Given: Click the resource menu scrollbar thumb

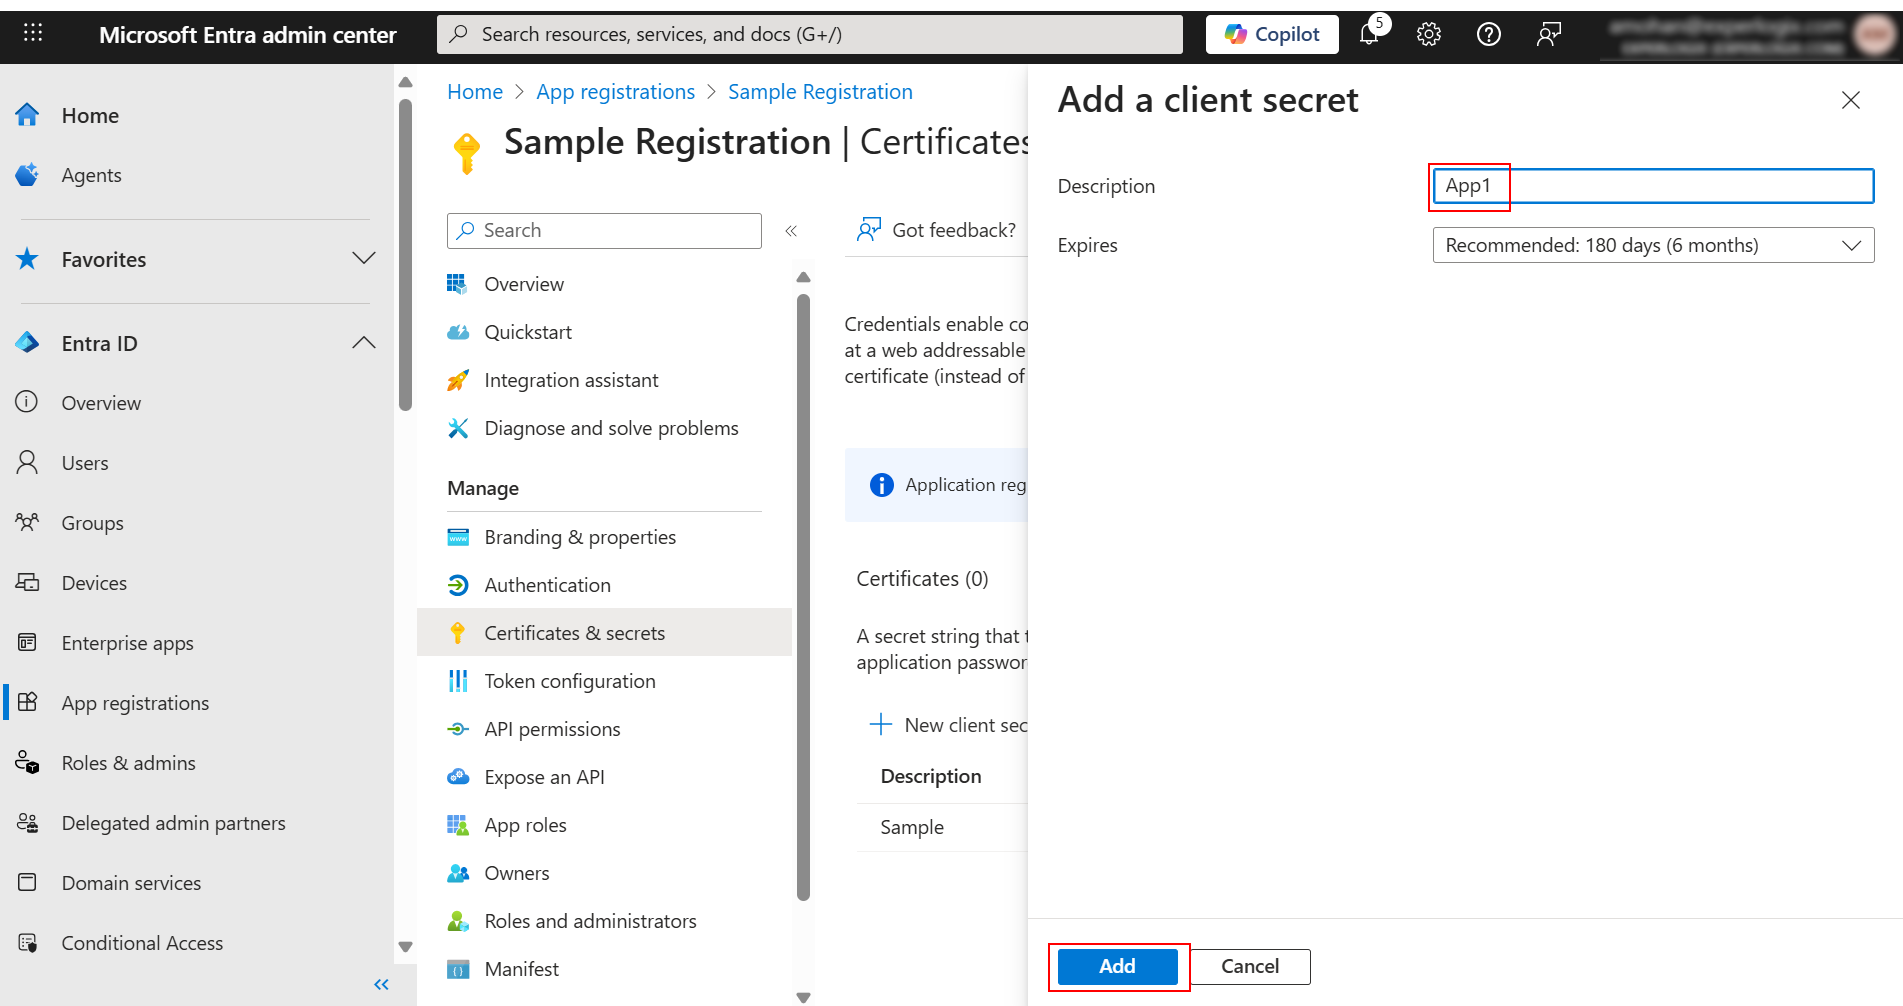Looking at the screenshot, I should pyautogui.click(x=803, y=596).
